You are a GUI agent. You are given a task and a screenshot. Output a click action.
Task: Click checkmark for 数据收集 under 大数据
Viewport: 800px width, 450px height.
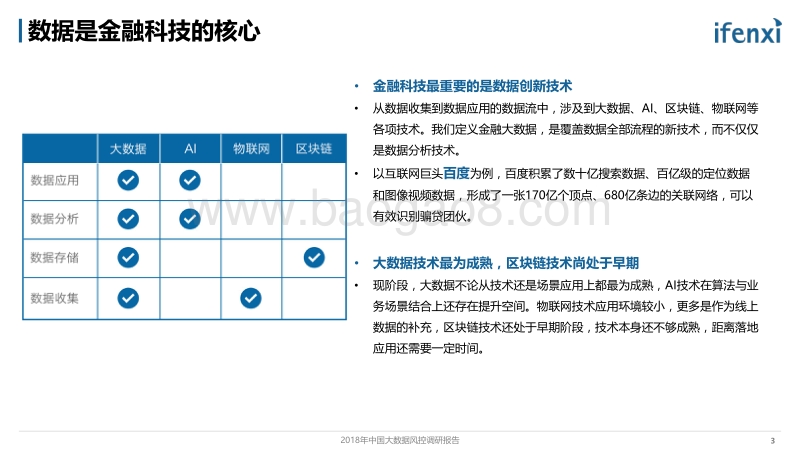128,298
